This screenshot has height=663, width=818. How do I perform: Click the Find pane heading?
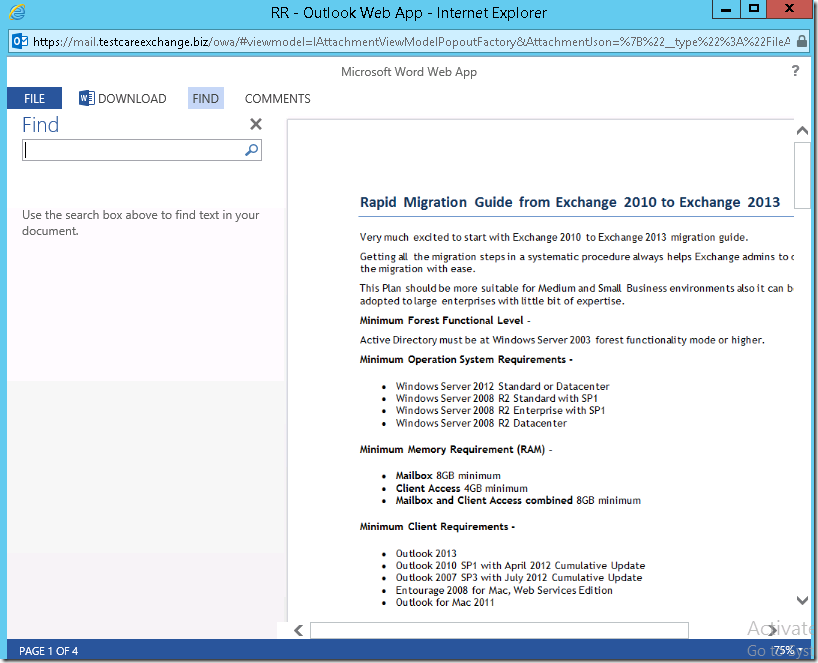(x=40, y=125)
